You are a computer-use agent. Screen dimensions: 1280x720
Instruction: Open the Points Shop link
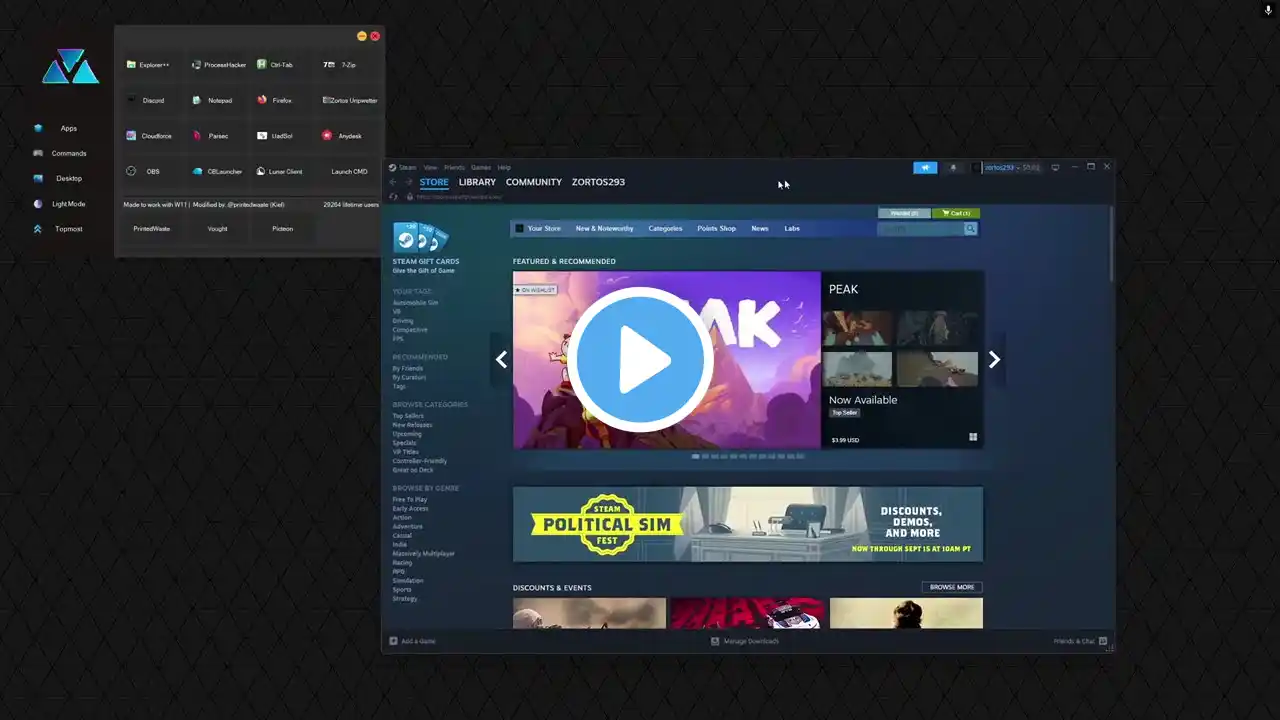[716, 228]
